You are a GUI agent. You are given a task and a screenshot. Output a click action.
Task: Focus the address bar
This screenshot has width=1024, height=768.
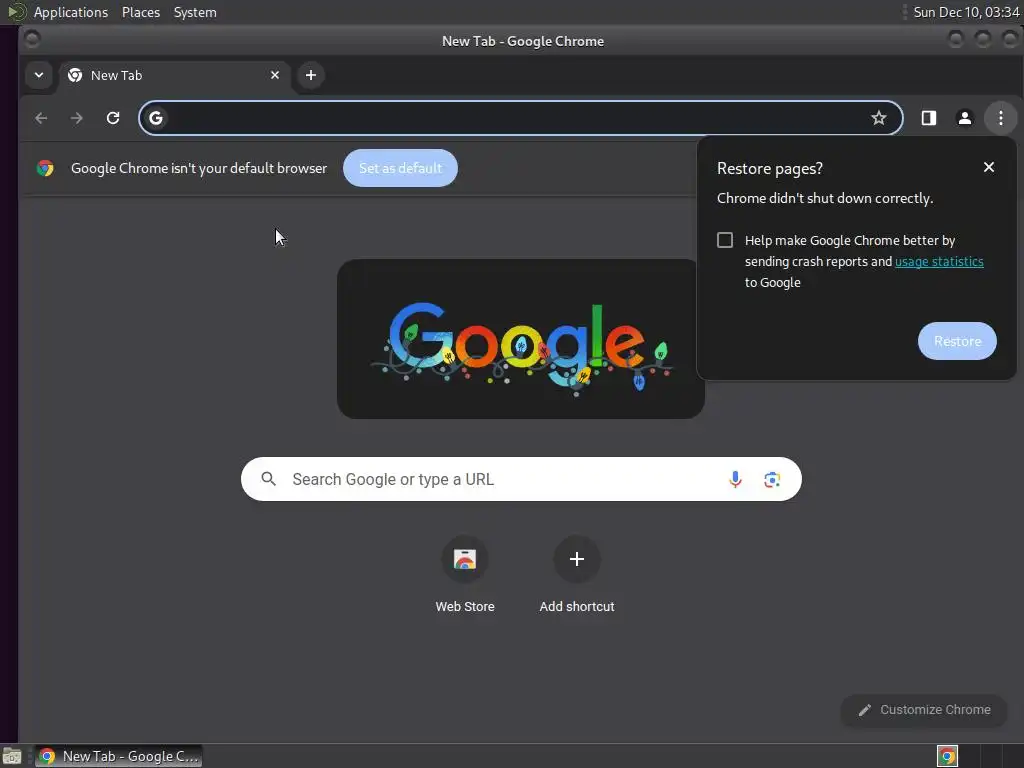[x=520, y=118]
